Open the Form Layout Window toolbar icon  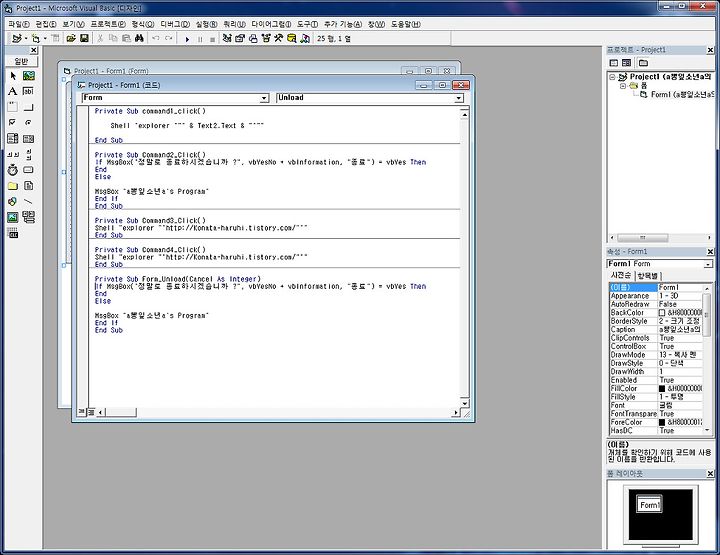pyautogui.click(x=253, y=39)
